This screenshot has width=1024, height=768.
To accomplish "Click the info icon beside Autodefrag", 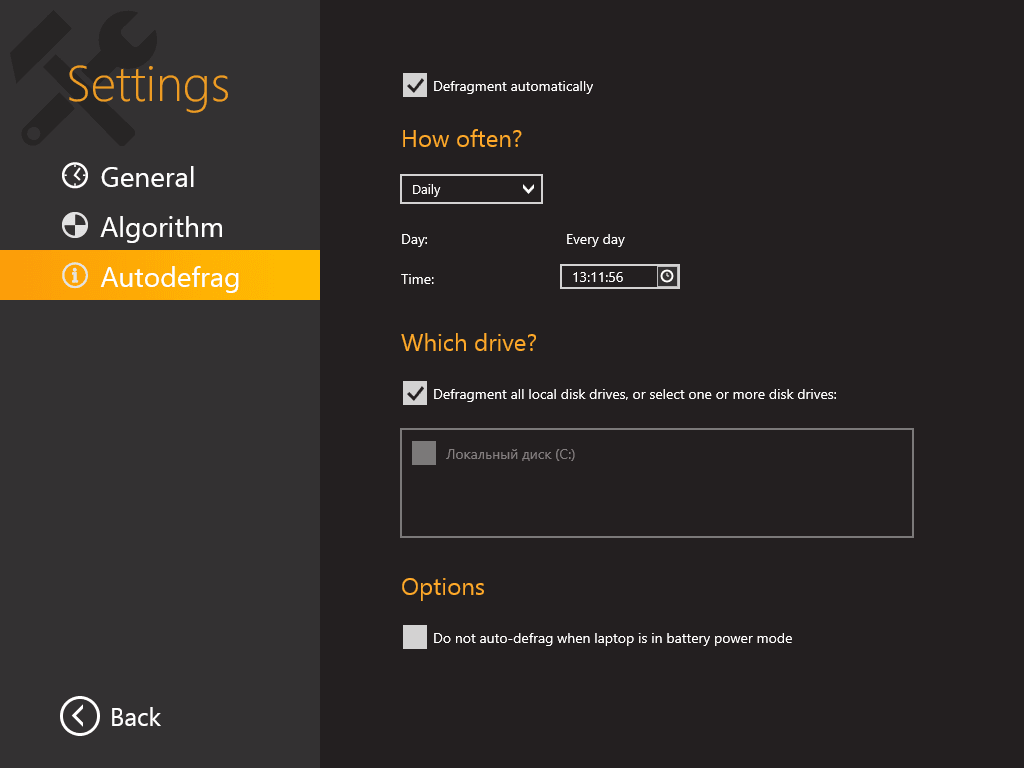I will click(75, 276).
